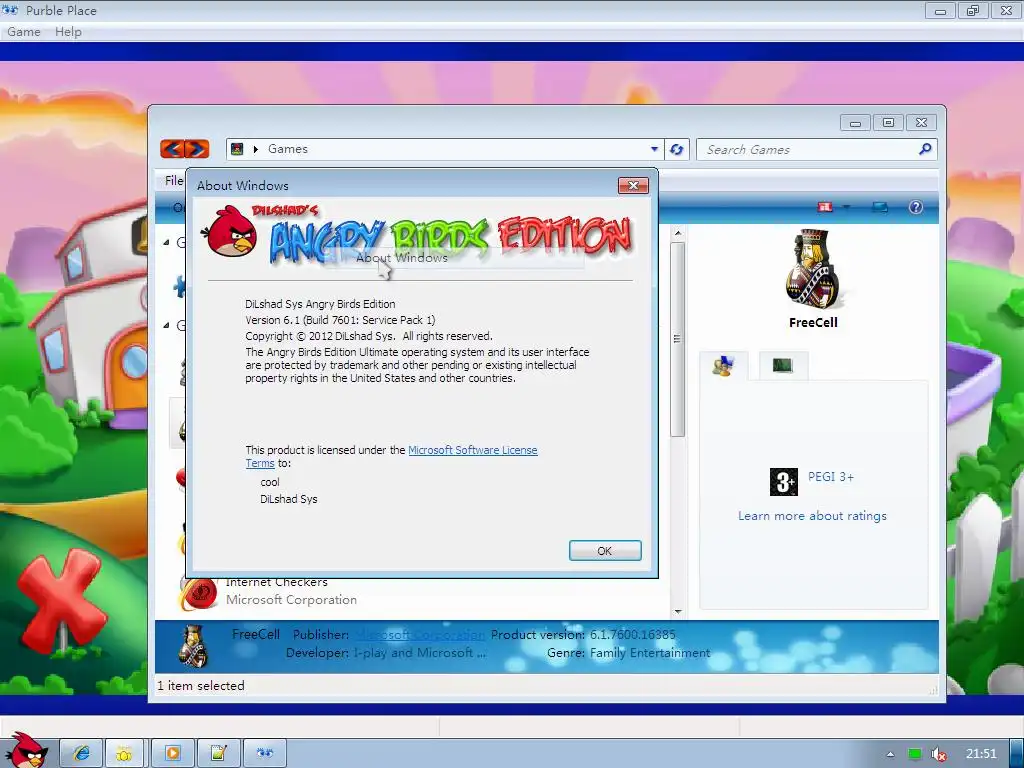The image size is (1024, 768).
Task: Open the Games address bar history dropdown
Action: [x=654, y=149]
